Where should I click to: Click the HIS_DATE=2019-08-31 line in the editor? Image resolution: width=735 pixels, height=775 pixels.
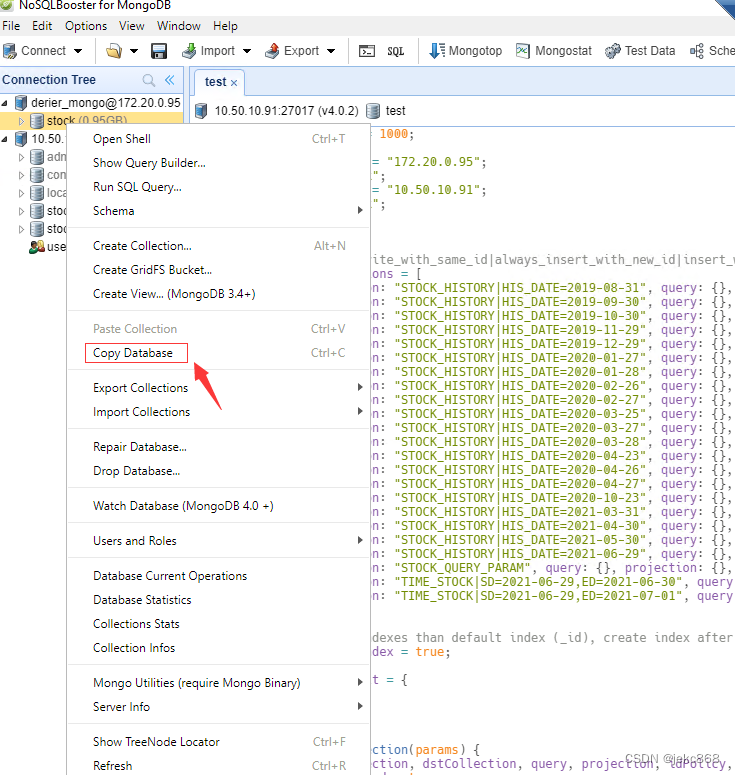[553, 288]
